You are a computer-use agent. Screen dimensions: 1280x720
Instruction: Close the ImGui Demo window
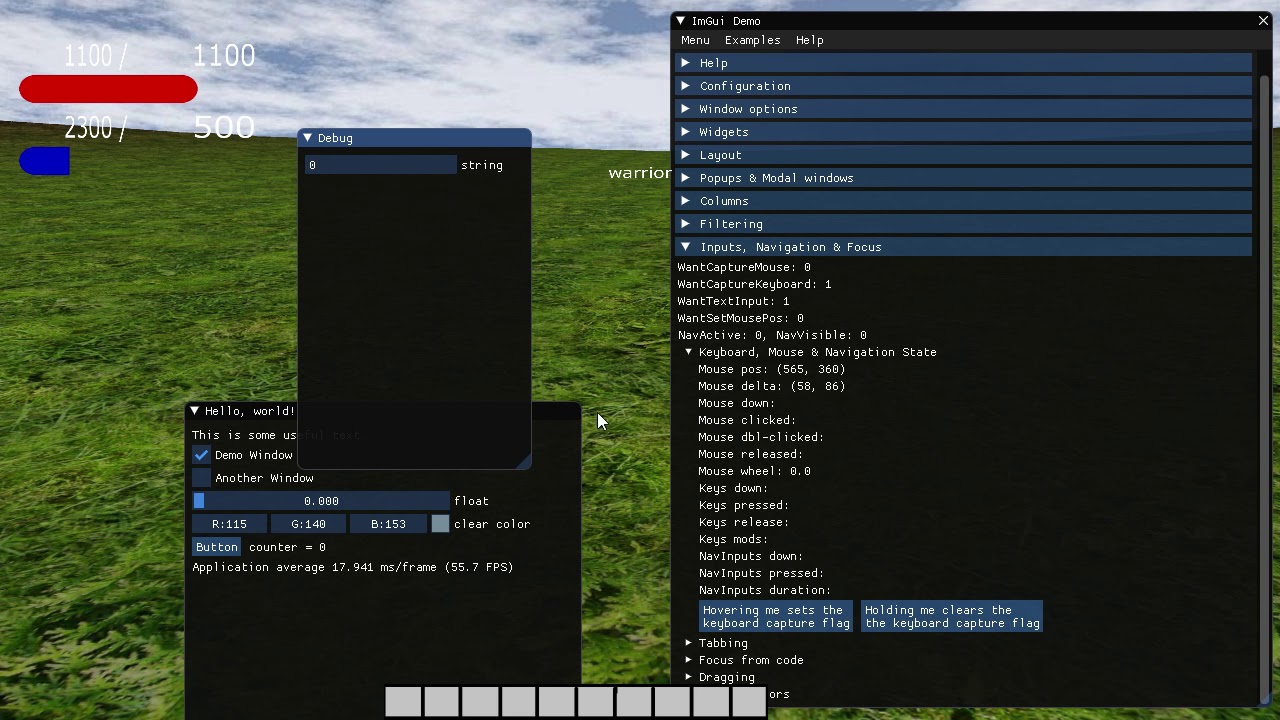point(1263,20)
